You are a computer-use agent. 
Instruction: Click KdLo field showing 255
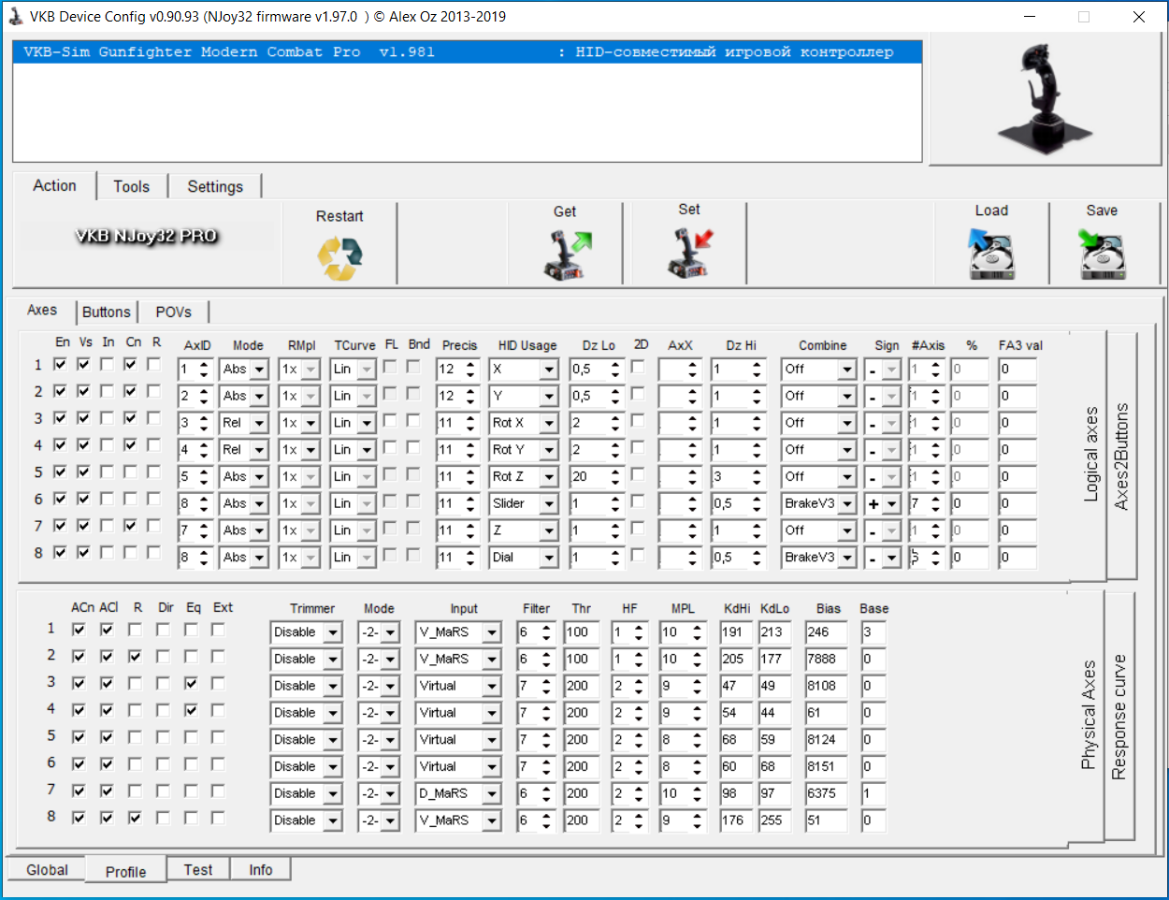[x=774, y=820]
